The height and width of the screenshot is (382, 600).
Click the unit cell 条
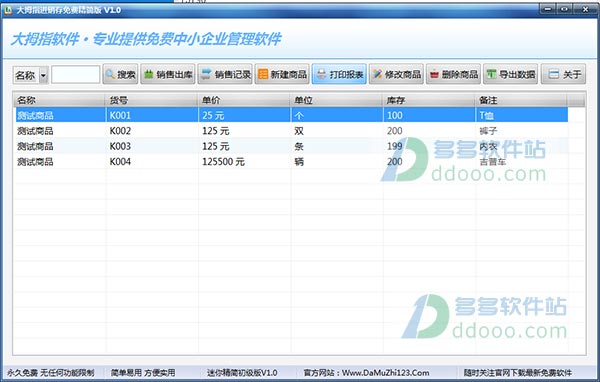[x=299, y=146]
